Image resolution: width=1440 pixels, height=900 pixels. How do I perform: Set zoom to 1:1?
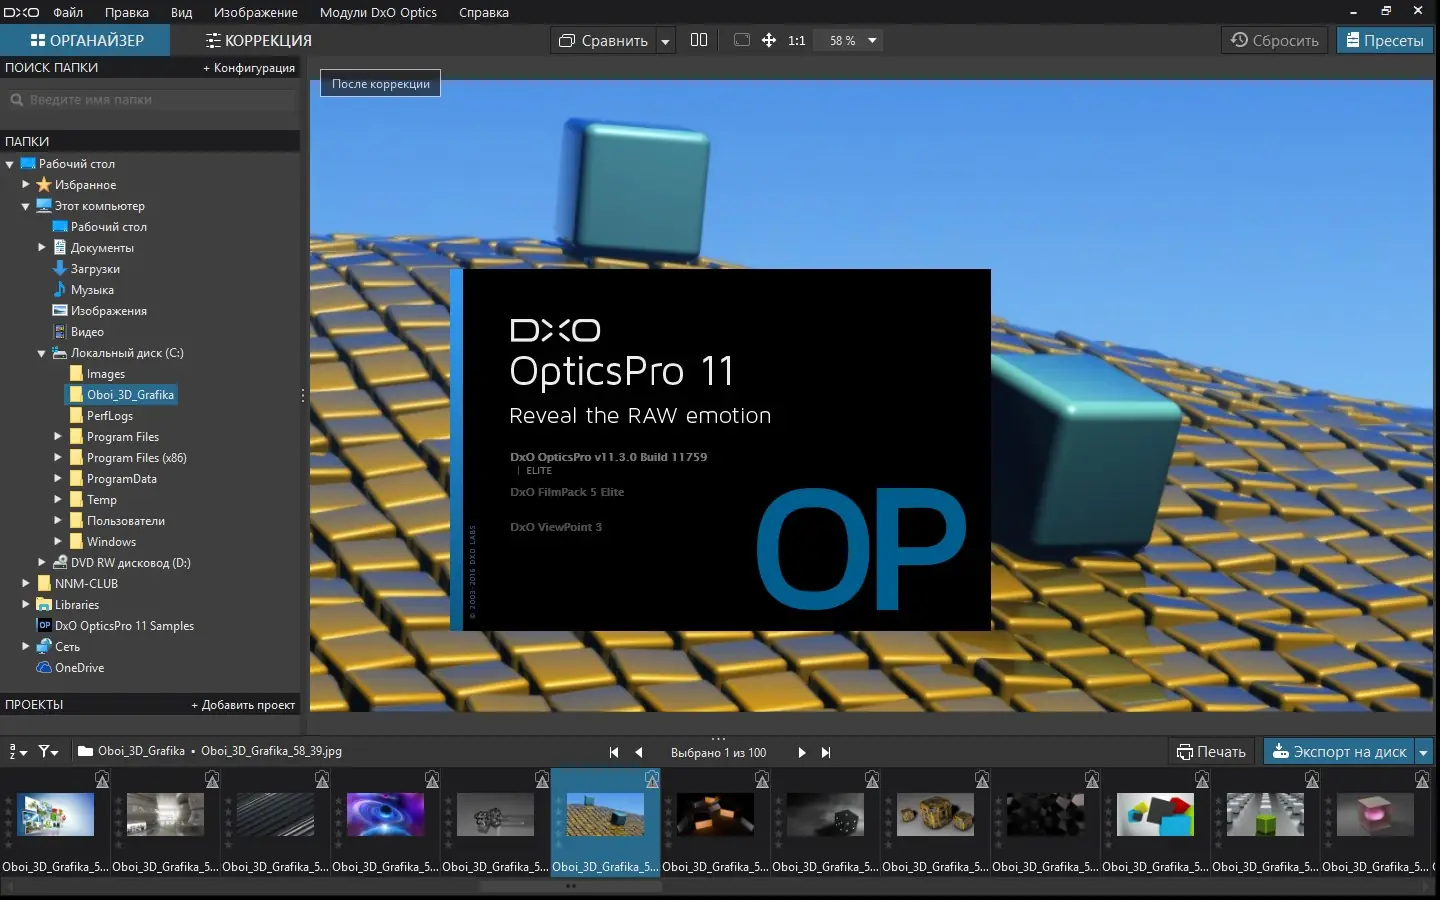[x=797, y=41]
